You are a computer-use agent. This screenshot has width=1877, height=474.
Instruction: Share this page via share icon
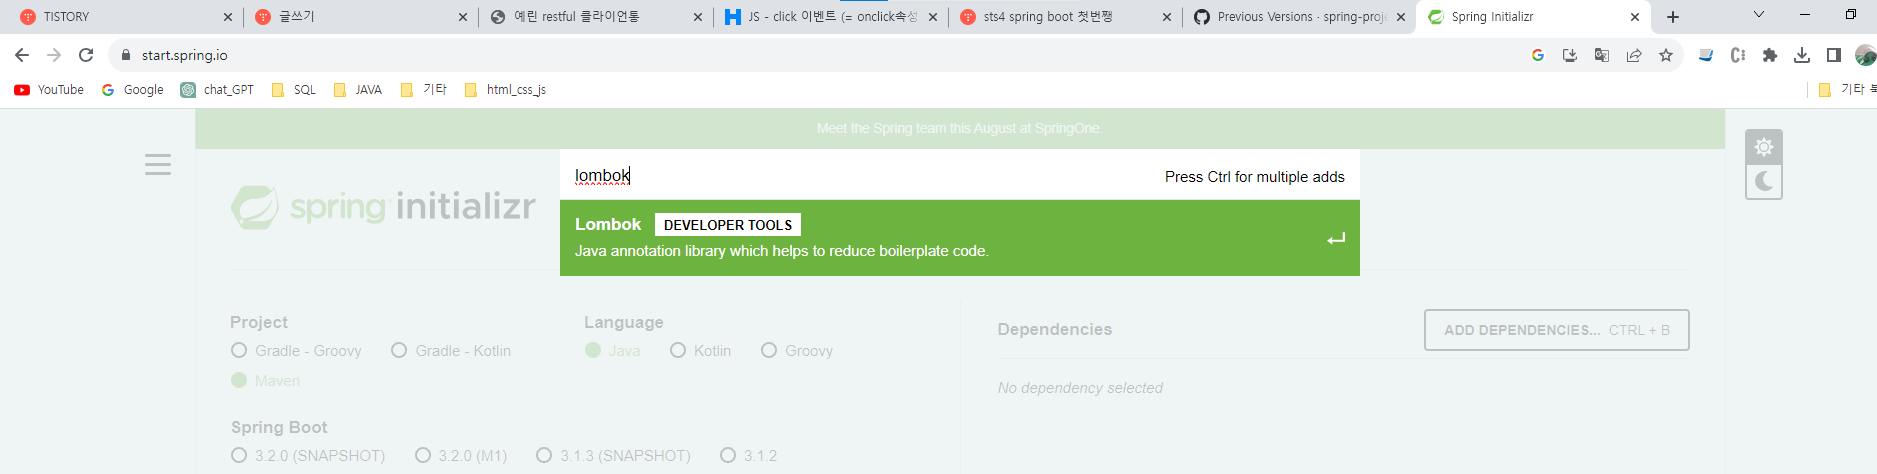(x=1634, y=55)
